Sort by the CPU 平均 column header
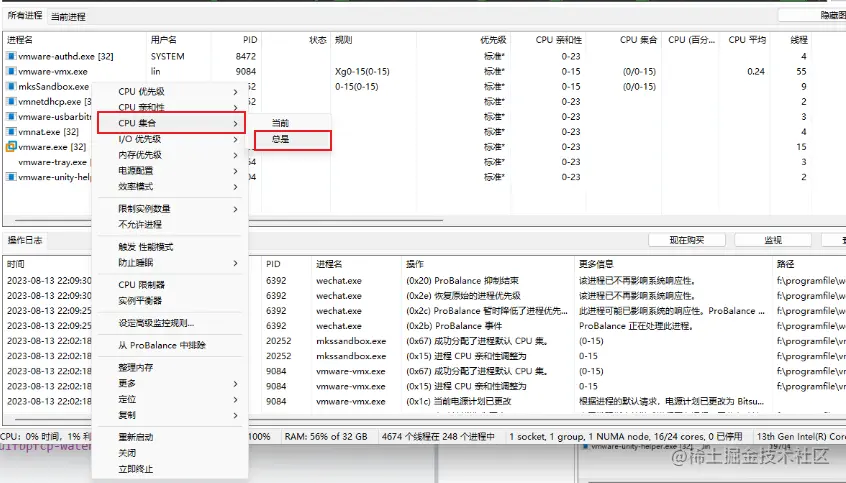The height and width of the screenshot is (483, 846). click(x=746, y=40)
